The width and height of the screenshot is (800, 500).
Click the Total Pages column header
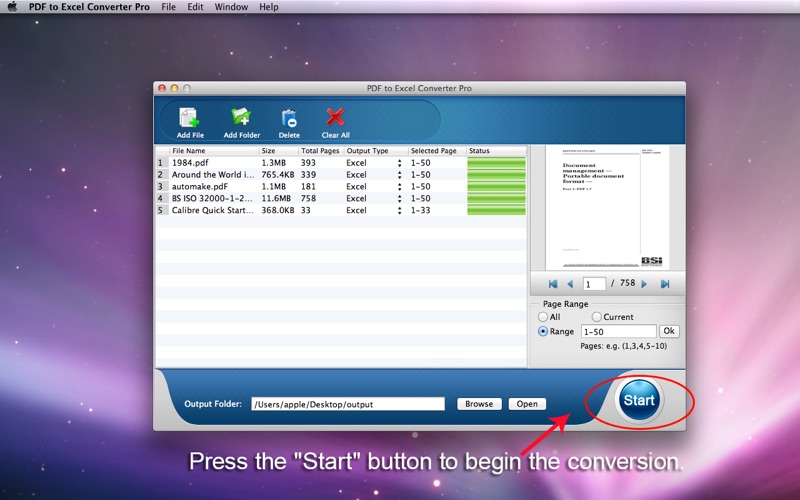320,151
